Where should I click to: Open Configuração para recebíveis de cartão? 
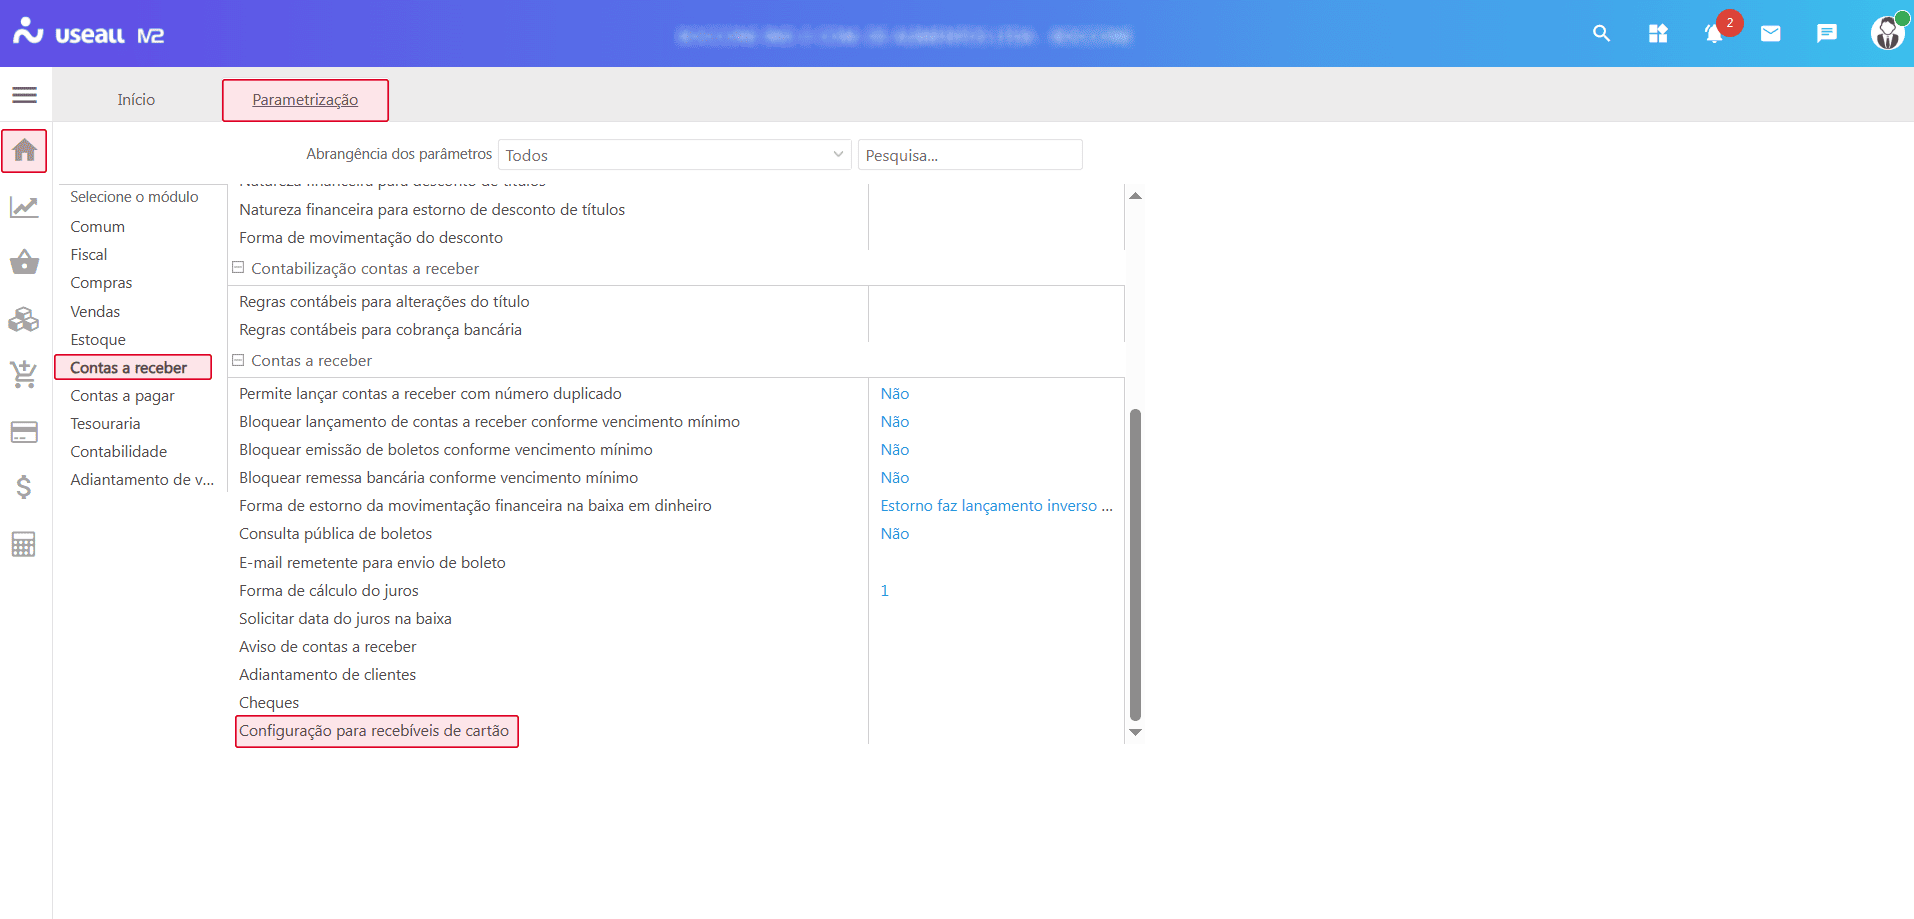(374, 731)
